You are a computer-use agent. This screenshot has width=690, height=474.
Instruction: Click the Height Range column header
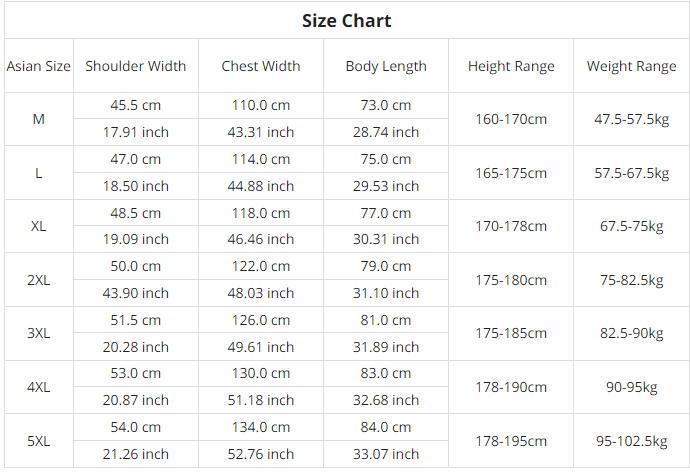click(x=511, y=66)
